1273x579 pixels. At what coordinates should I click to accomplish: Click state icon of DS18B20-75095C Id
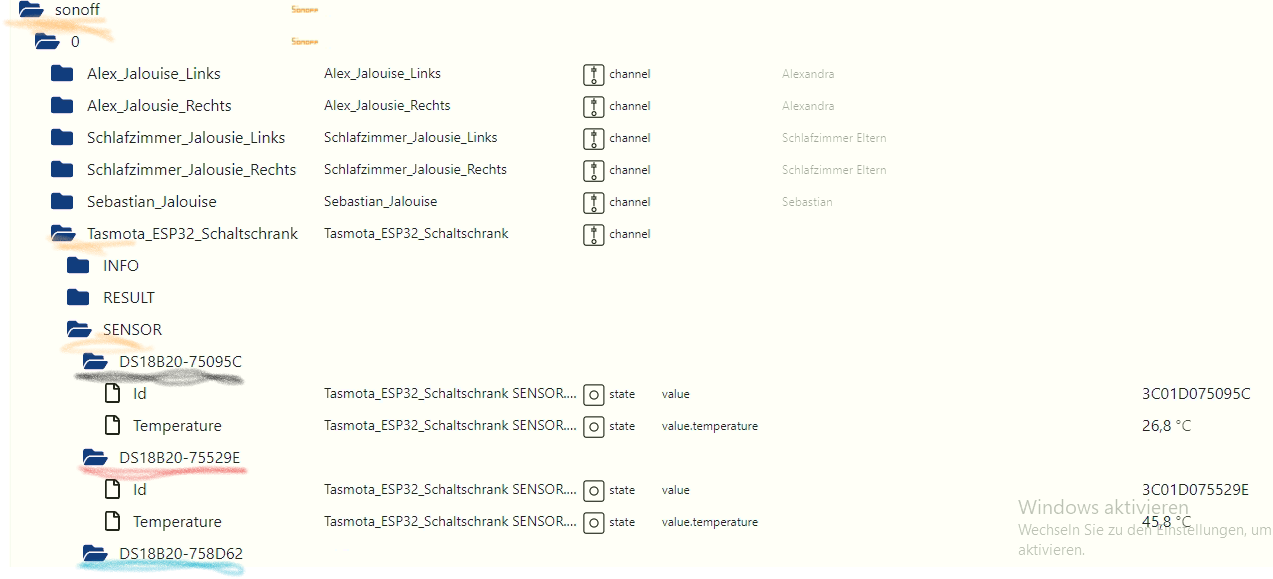click(594, 394)
